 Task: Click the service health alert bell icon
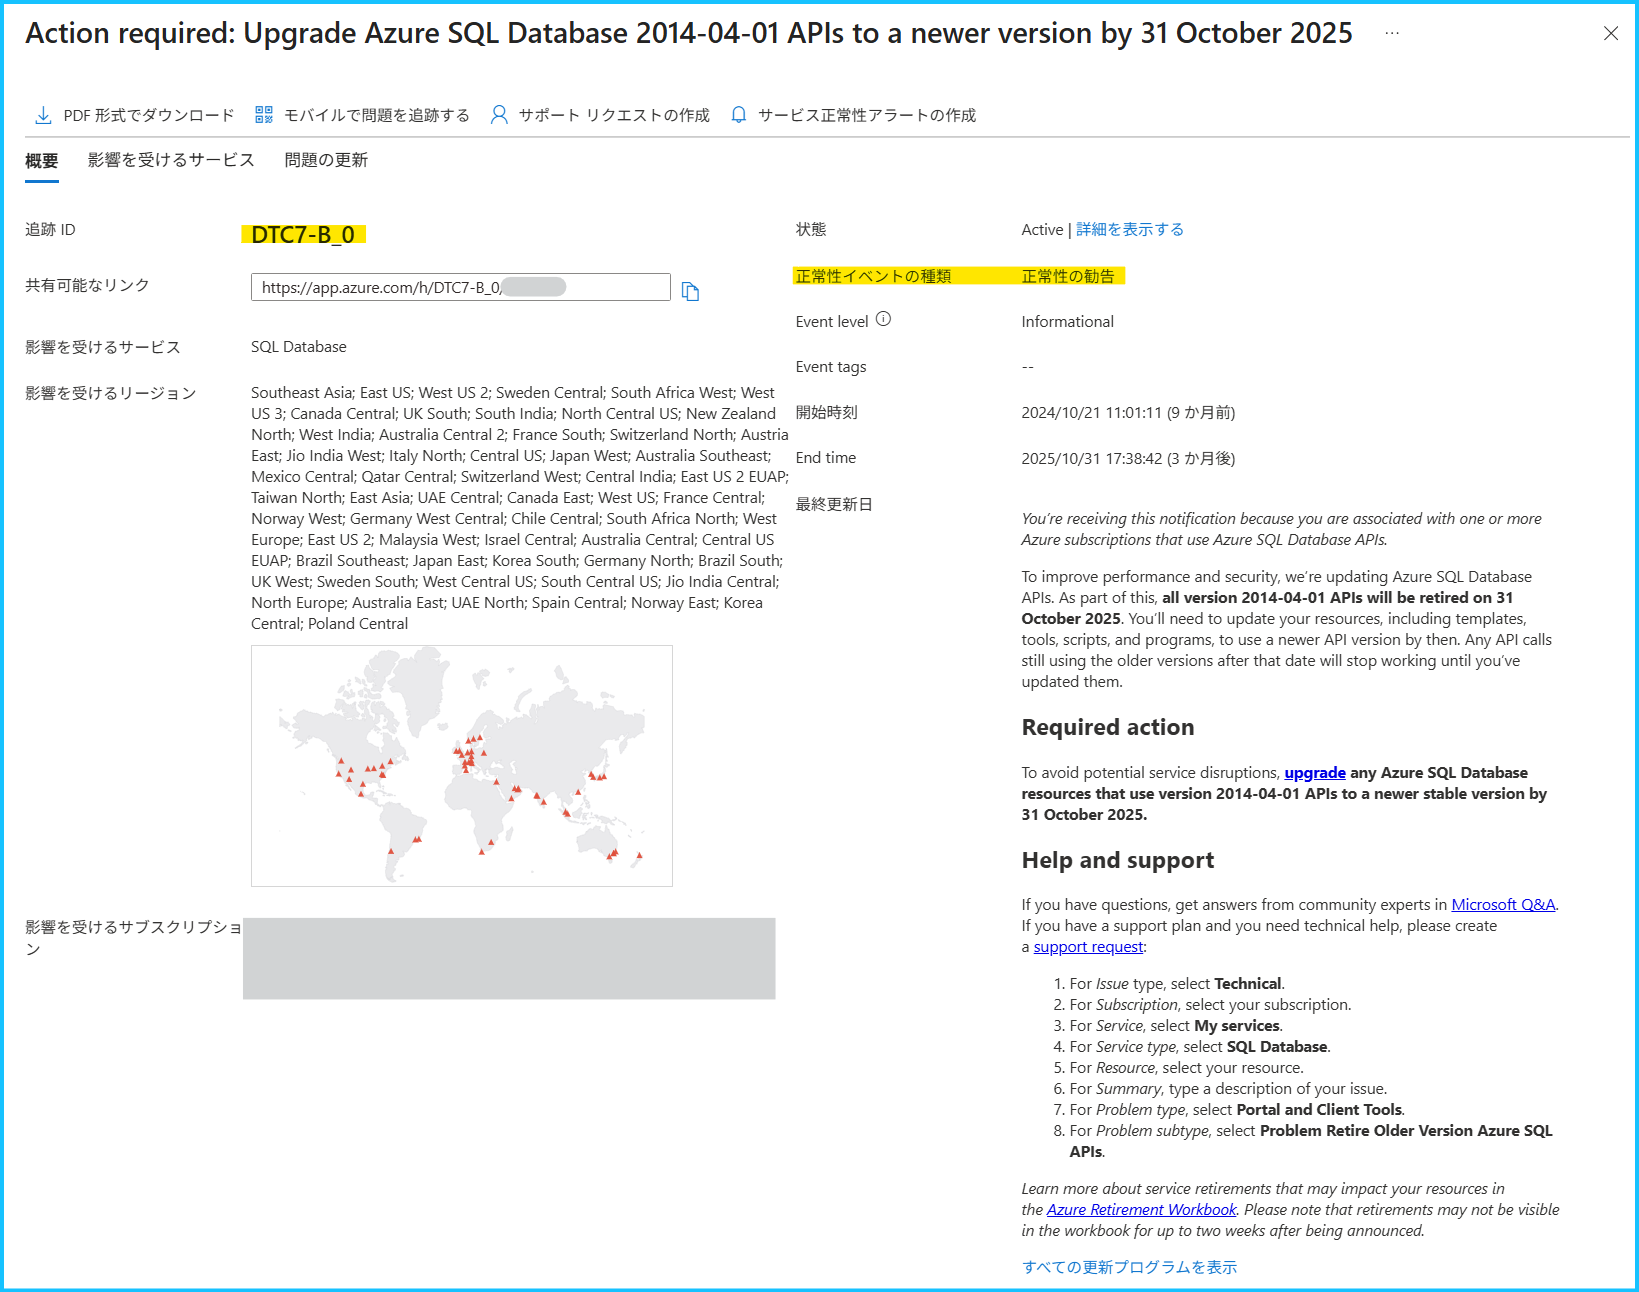click(739, 115)
